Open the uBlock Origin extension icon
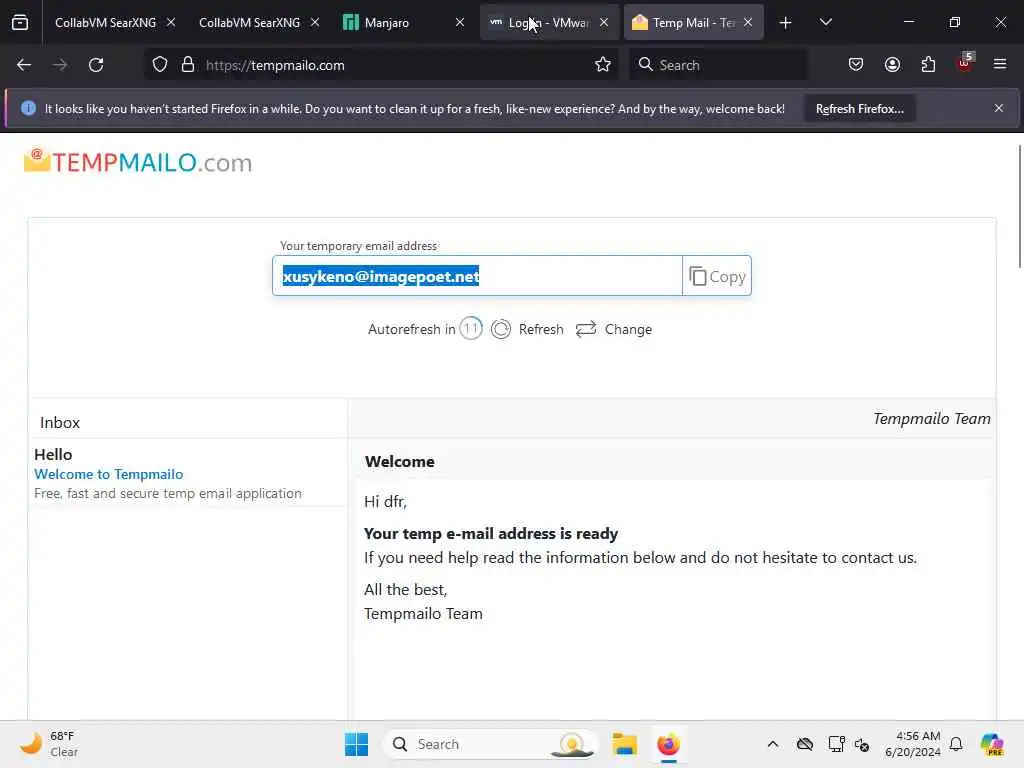Image resolution: width=1024 pixels, height=768 pixels. (965, 63)
